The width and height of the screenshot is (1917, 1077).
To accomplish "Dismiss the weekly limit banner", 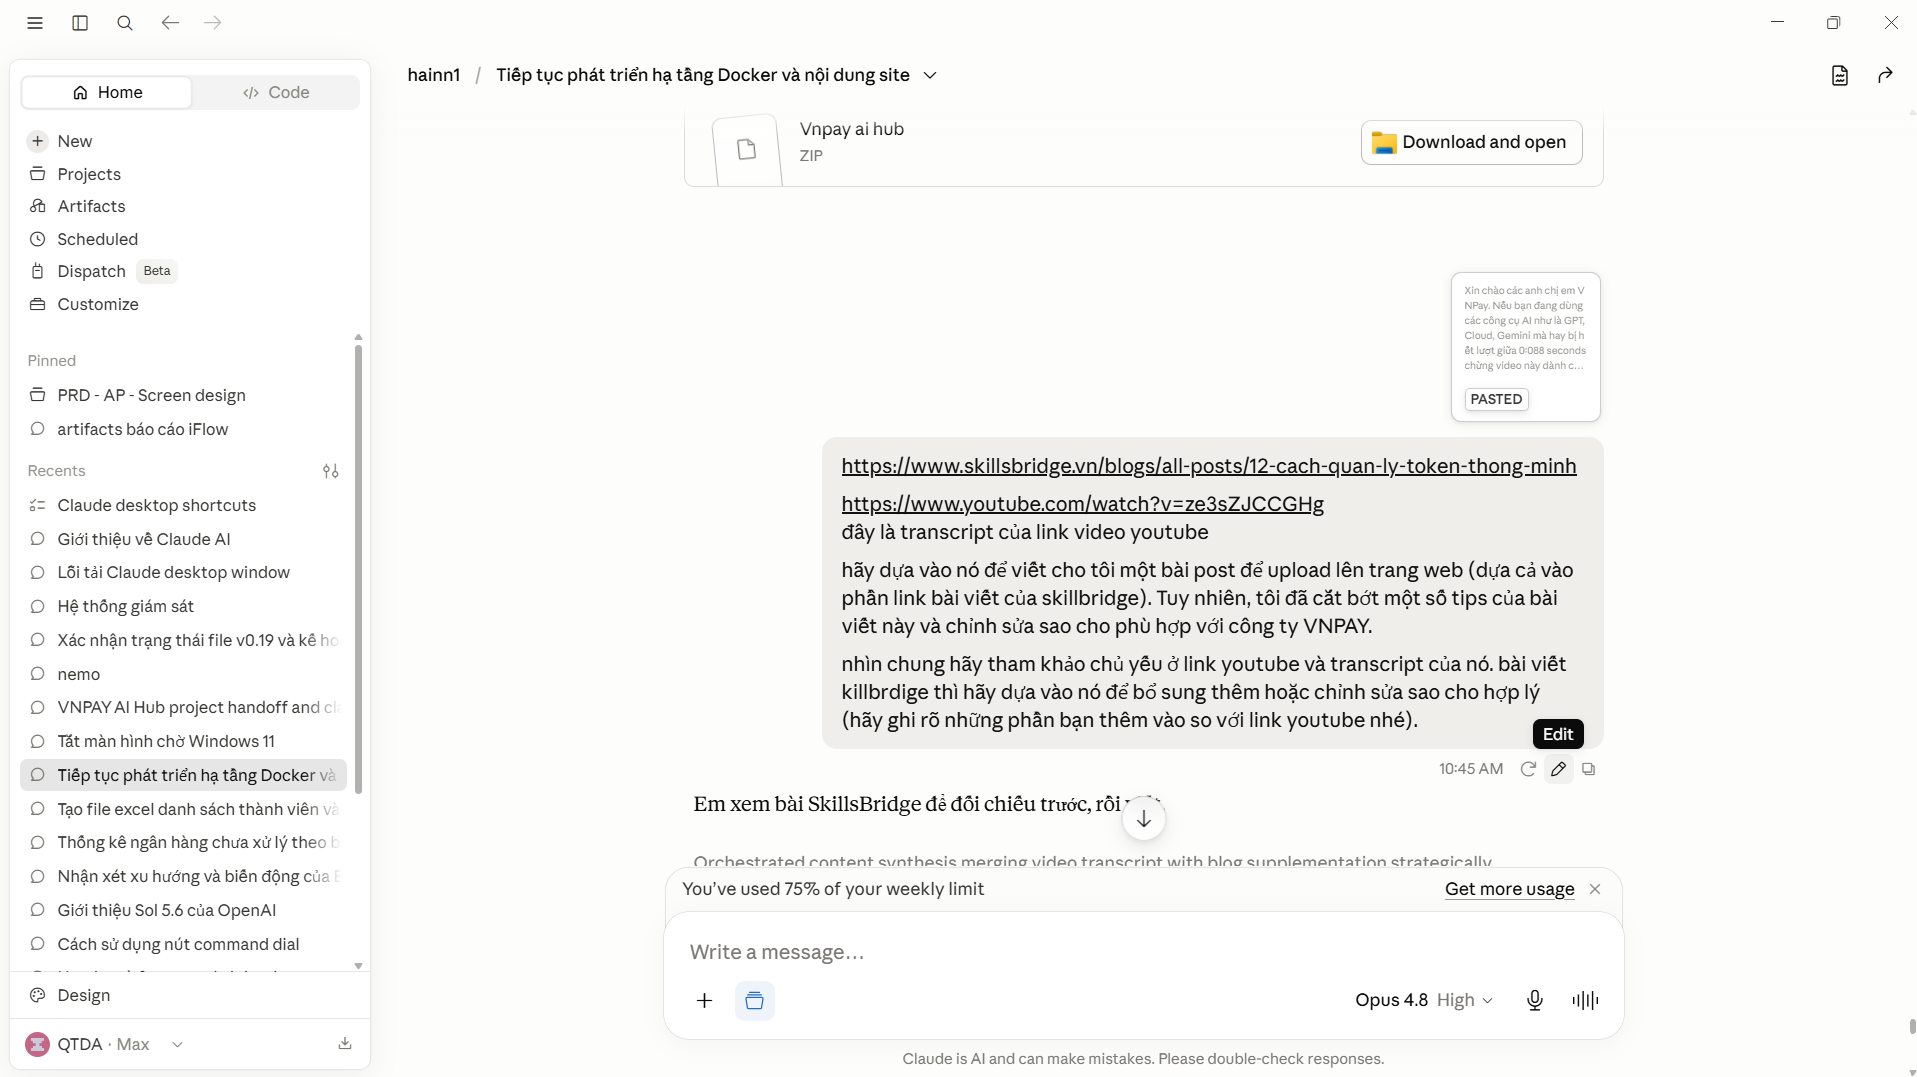I will [x=1595, y=889].
